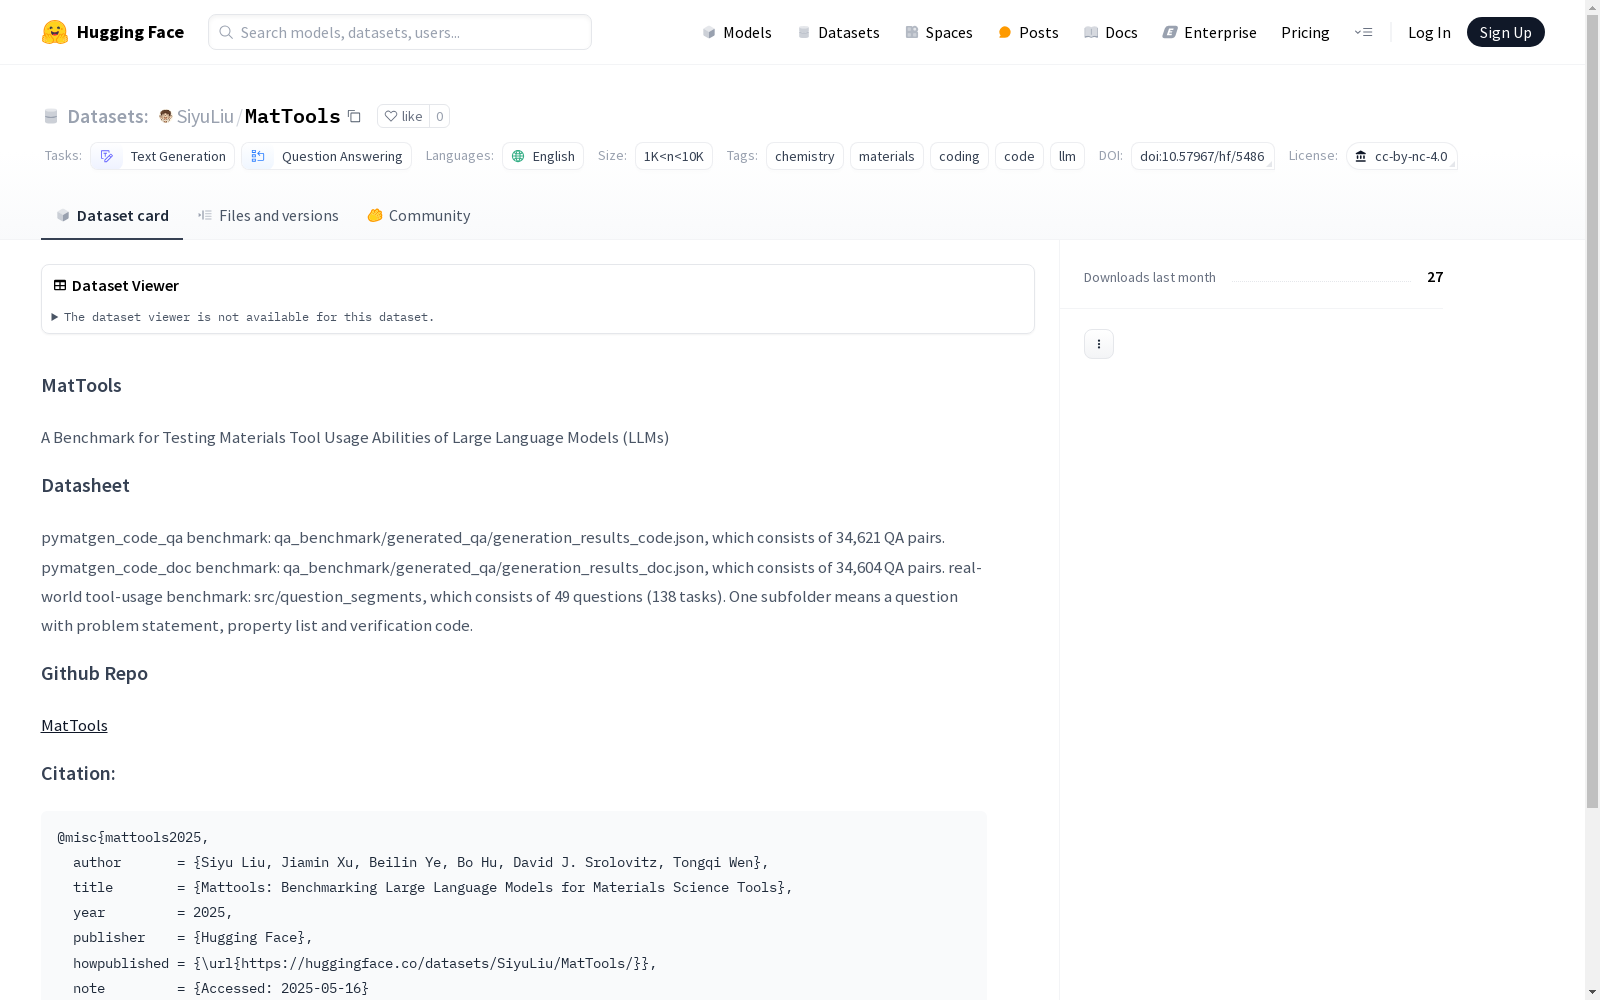Image resolution: width=1600 pixels, height=1000 pixels.
Task: Click the search magnifier icon
Action: coord(226,32)
